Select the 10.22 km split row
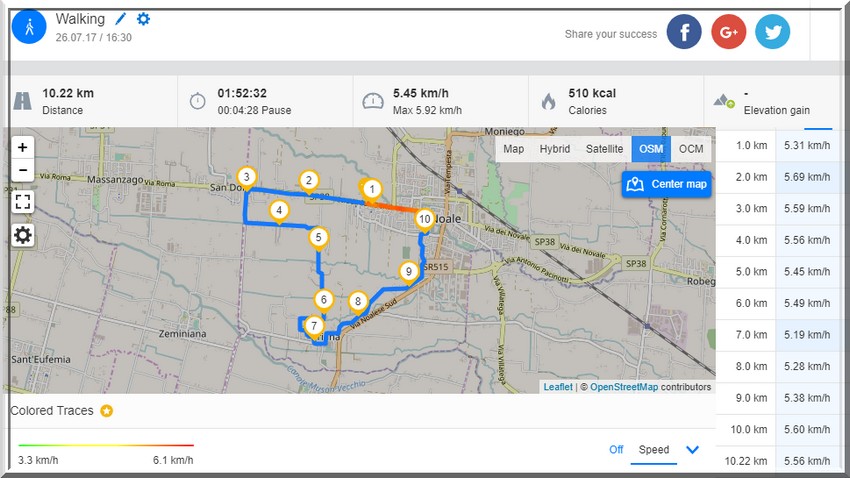 click(781, 461)
